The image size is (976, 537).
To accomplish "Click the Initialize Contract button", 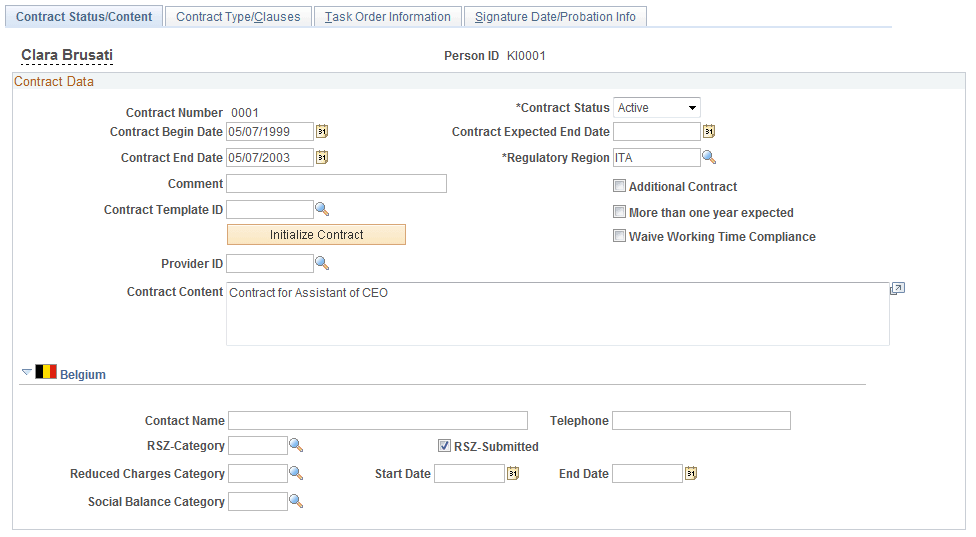I will (316, 235).
